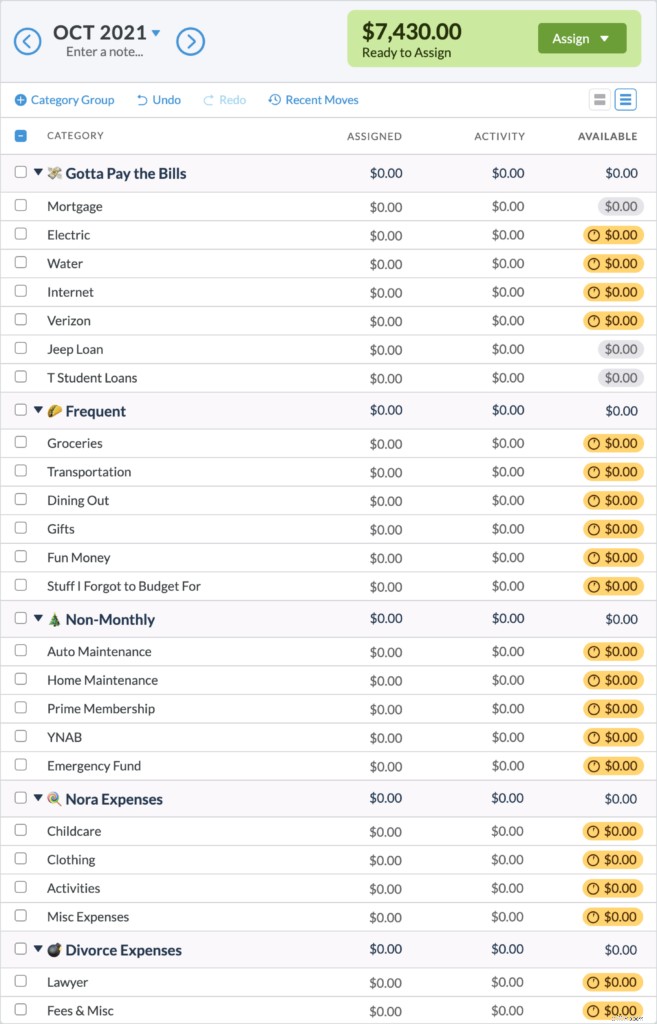Open Recent Moves history
The image size is (657, 1024).
coord(313,100)
